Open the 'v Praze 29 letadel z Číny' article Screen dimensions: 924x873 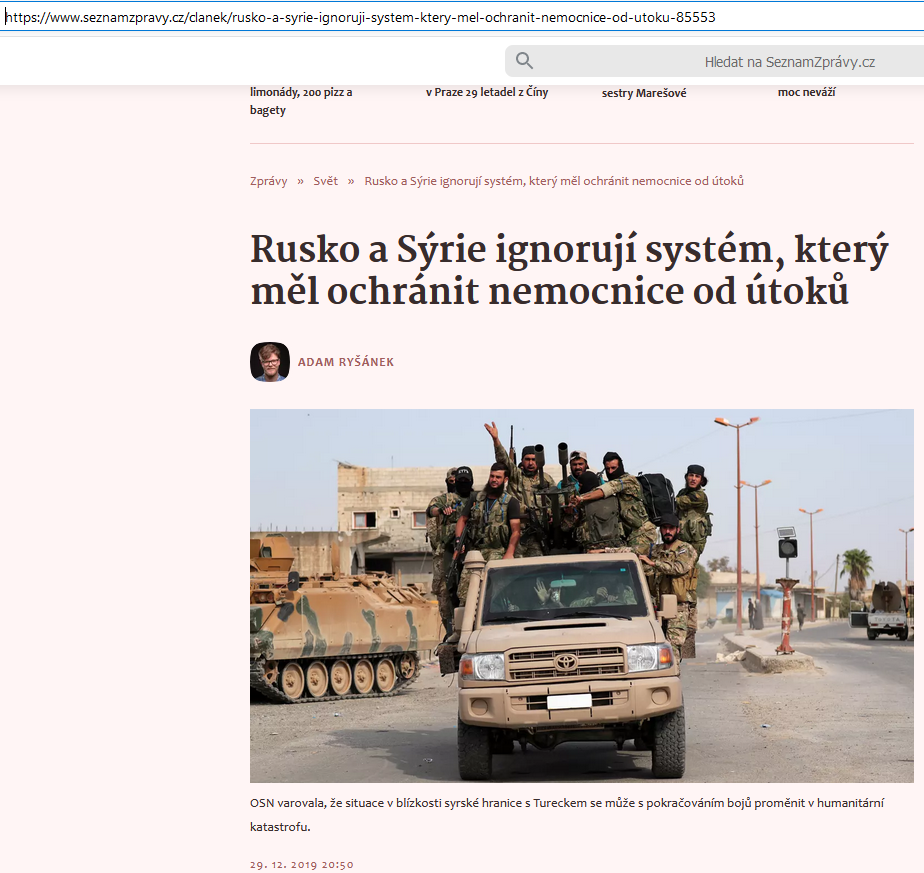[x=487, y=92]
